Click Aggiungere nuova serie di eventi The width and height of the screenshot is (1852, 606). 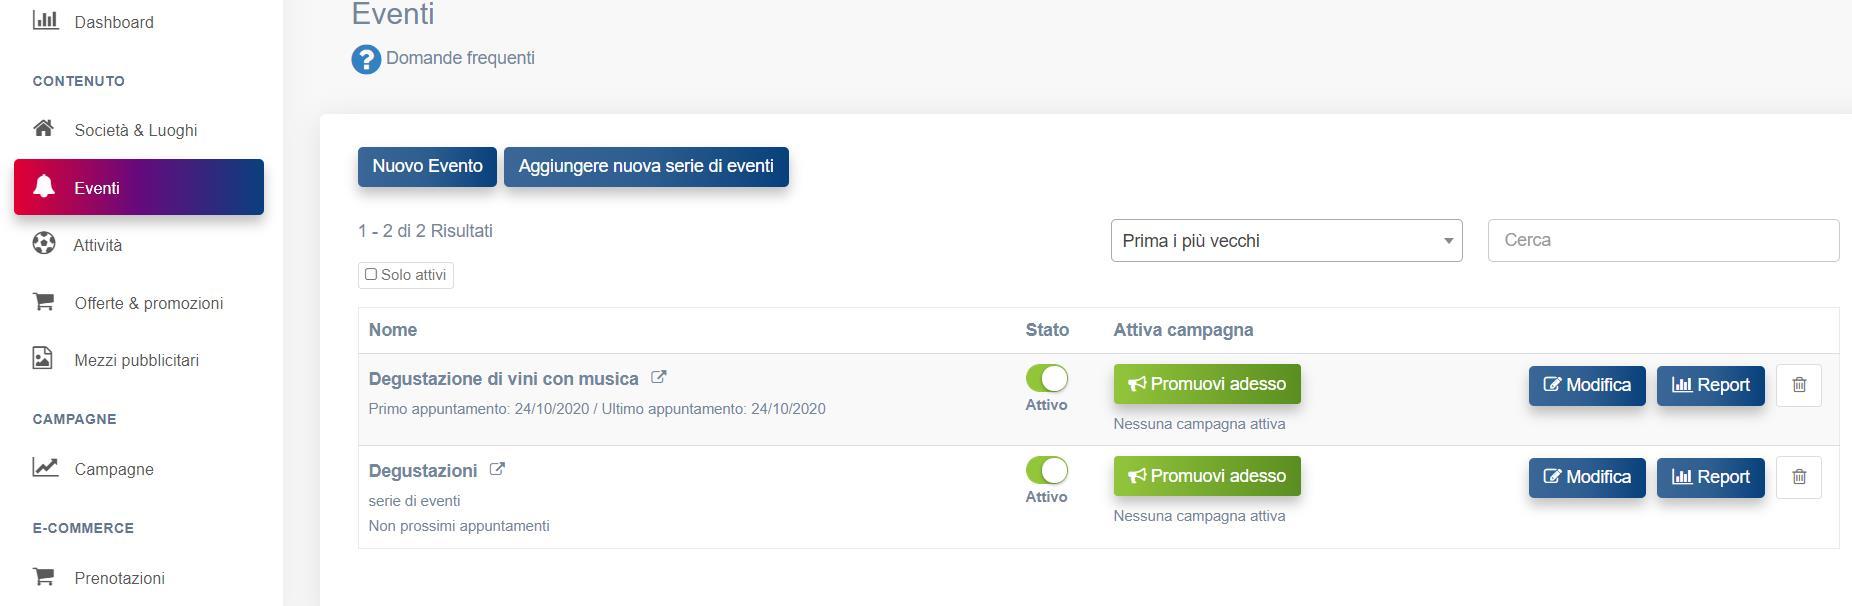click(646, 166)
